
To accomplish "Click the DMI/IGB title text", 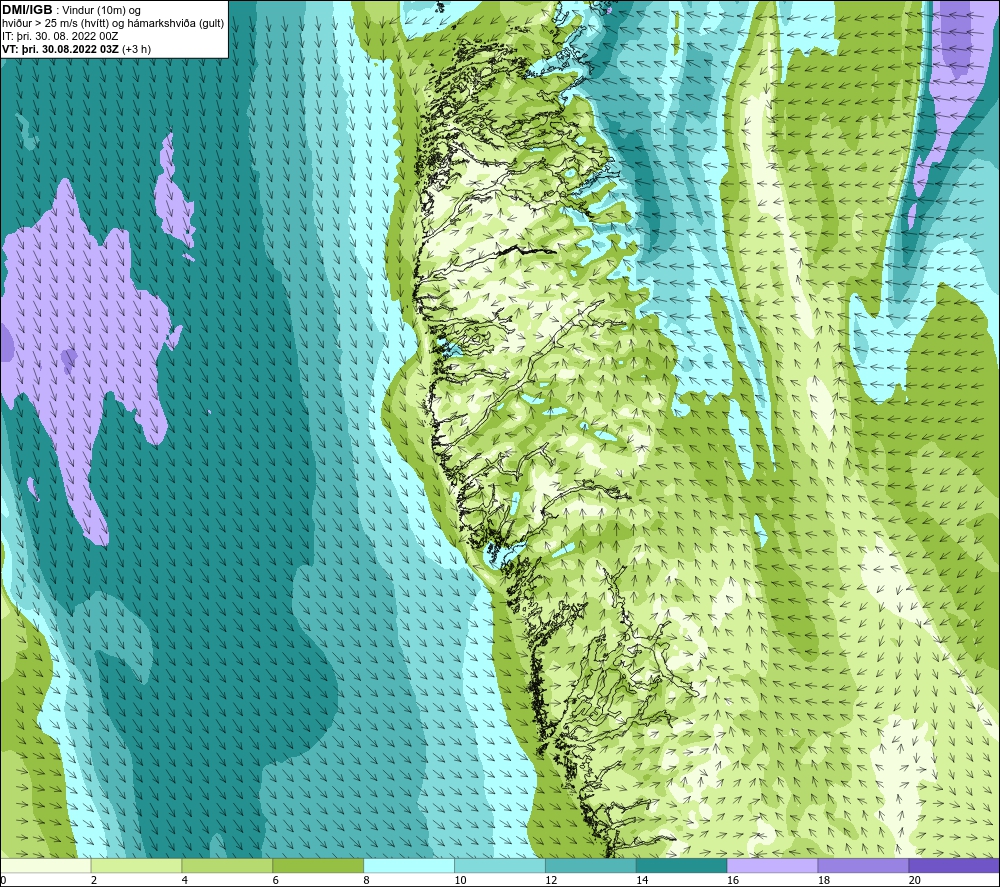I will click(x=27, y=10).
